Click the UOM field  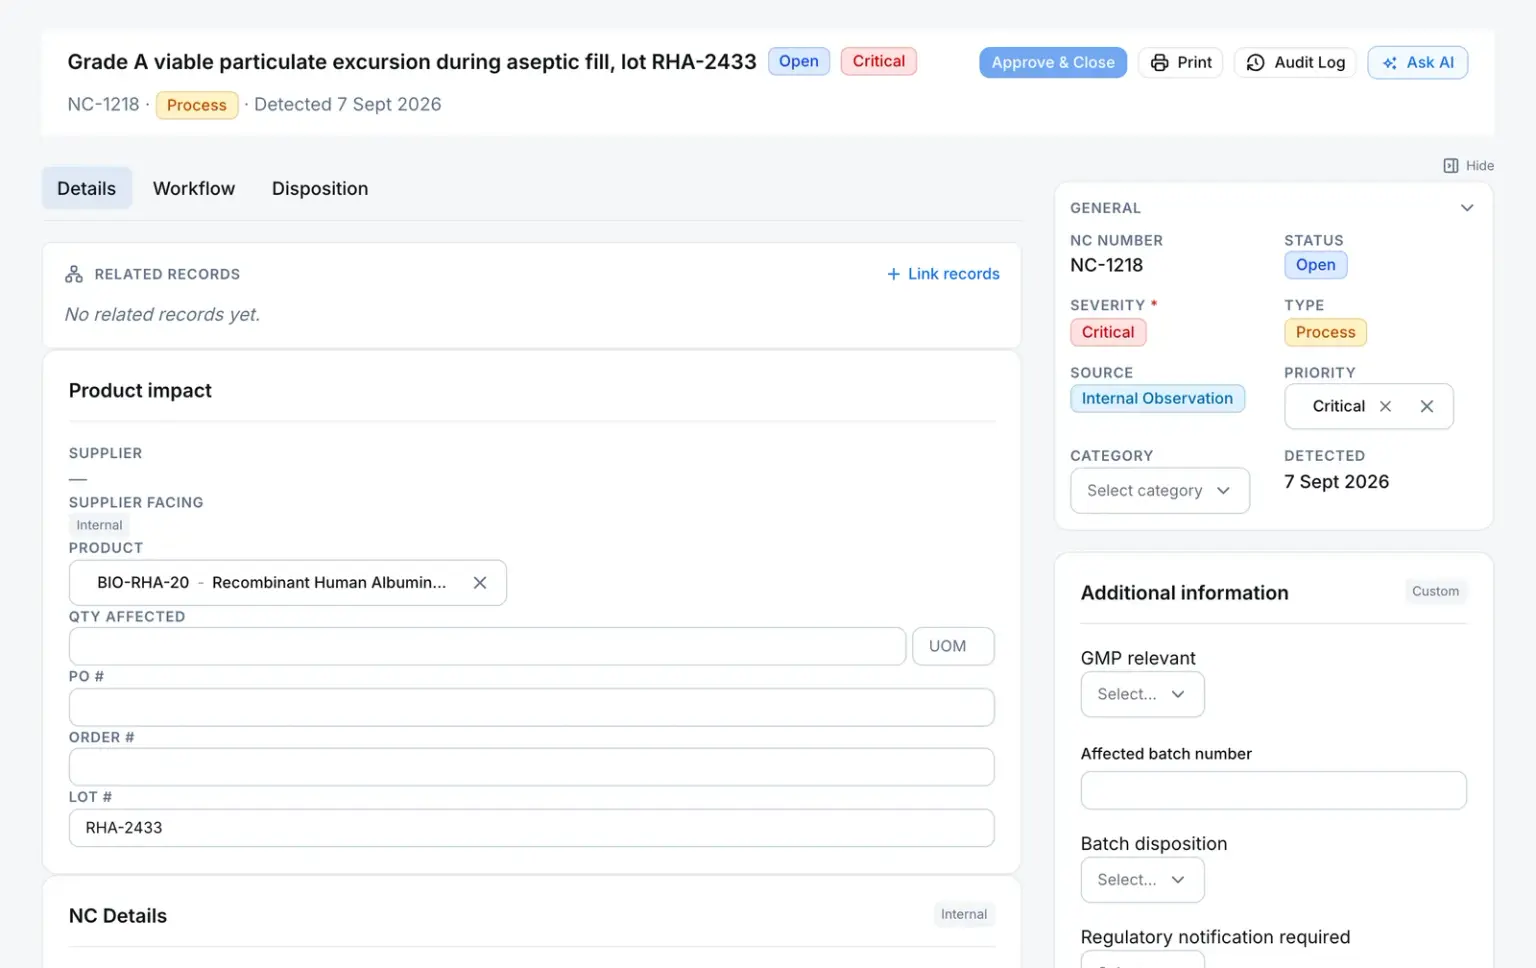pyautogui.click(x=953, y=646)
